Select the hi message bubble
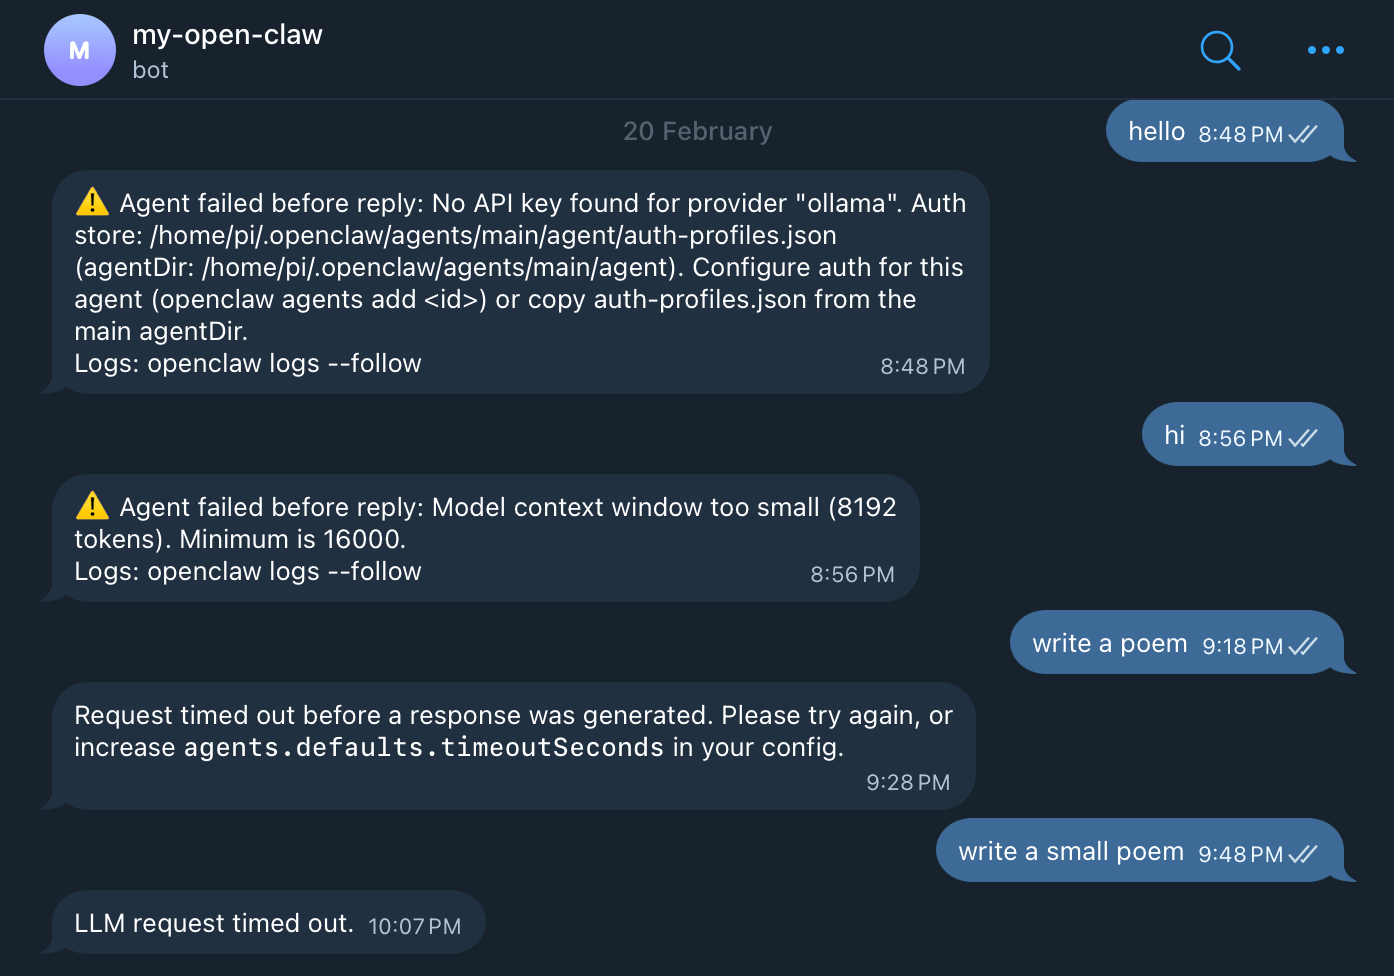 [1174, 436]
